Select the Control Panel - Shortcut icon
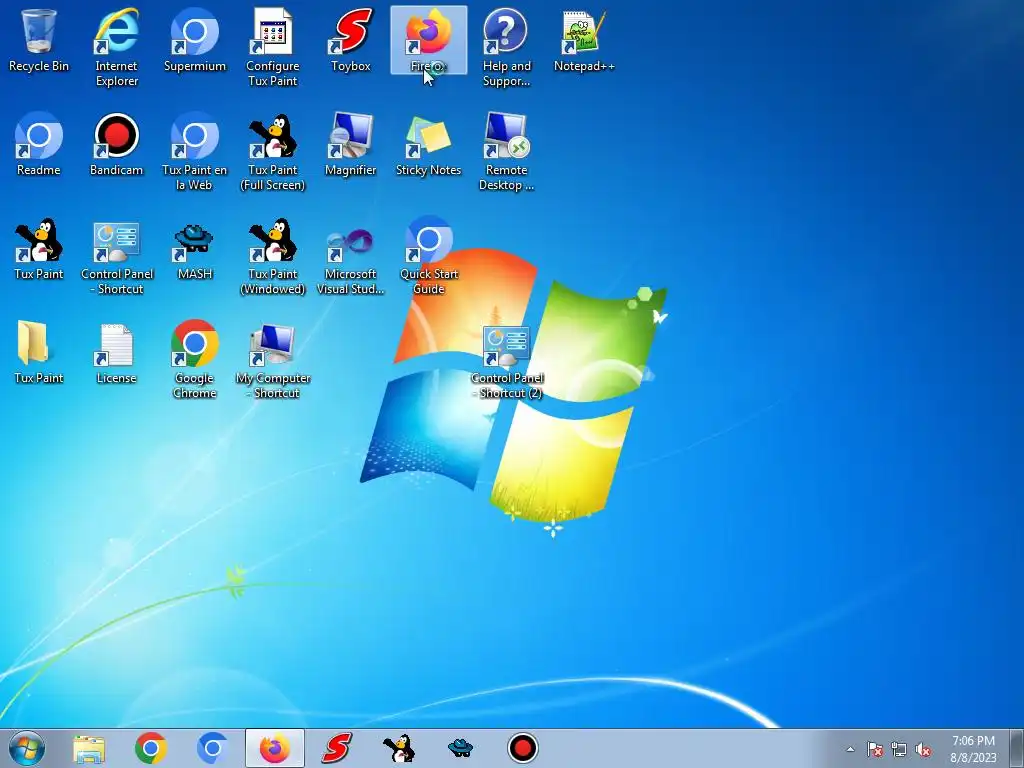Screen dimensions: 1024x768 pyautogui.click(x=116, y=256)
